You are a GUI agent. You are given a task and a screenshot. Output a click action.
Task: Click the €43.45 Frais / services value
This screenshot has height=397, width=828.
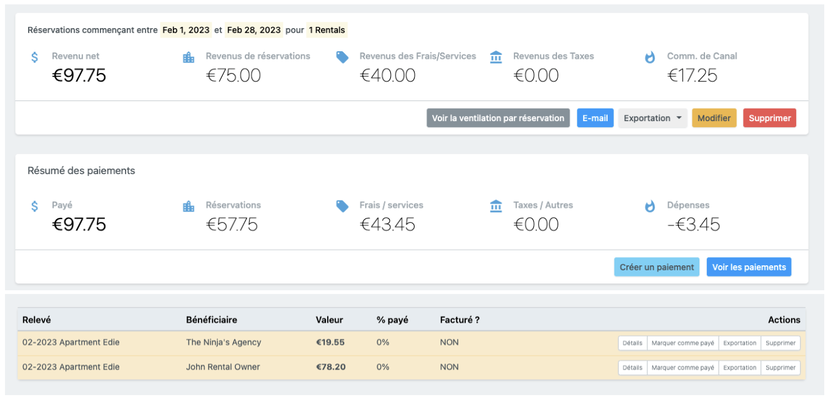(388, 225)
